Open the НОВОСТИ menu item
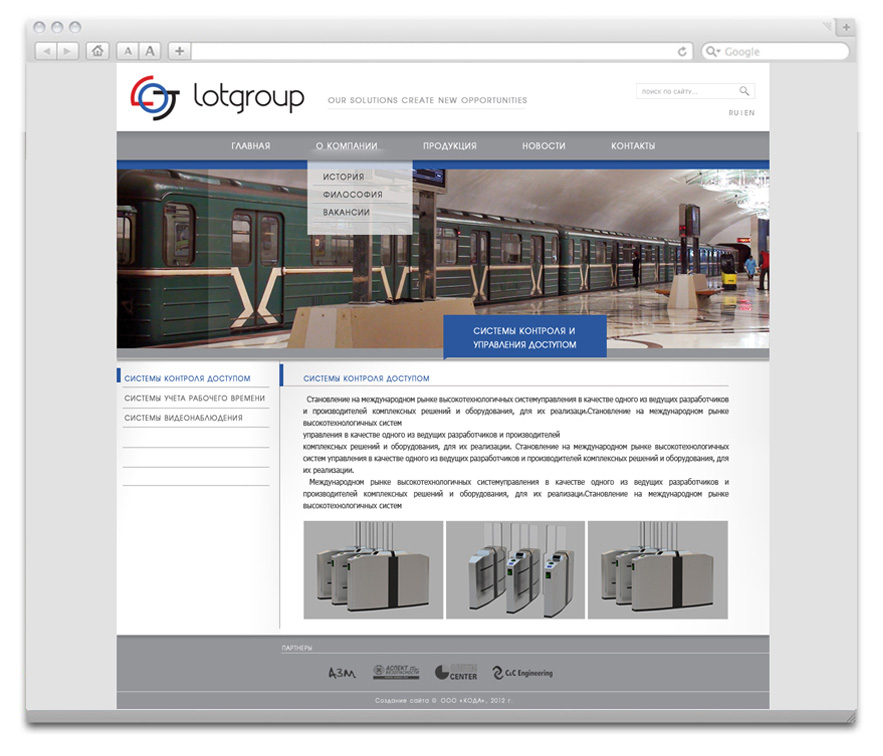883x756 pixels. (543, 146)
